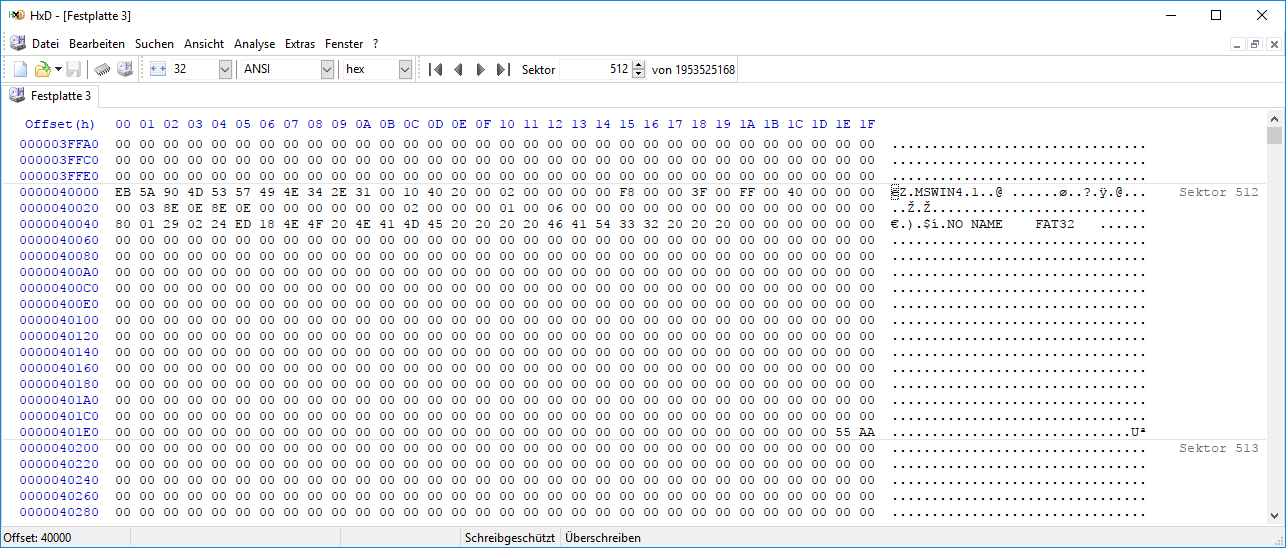Select the Festplatte 3 tab
Screen dimensions: 1286x548
[x=52, y=96]
